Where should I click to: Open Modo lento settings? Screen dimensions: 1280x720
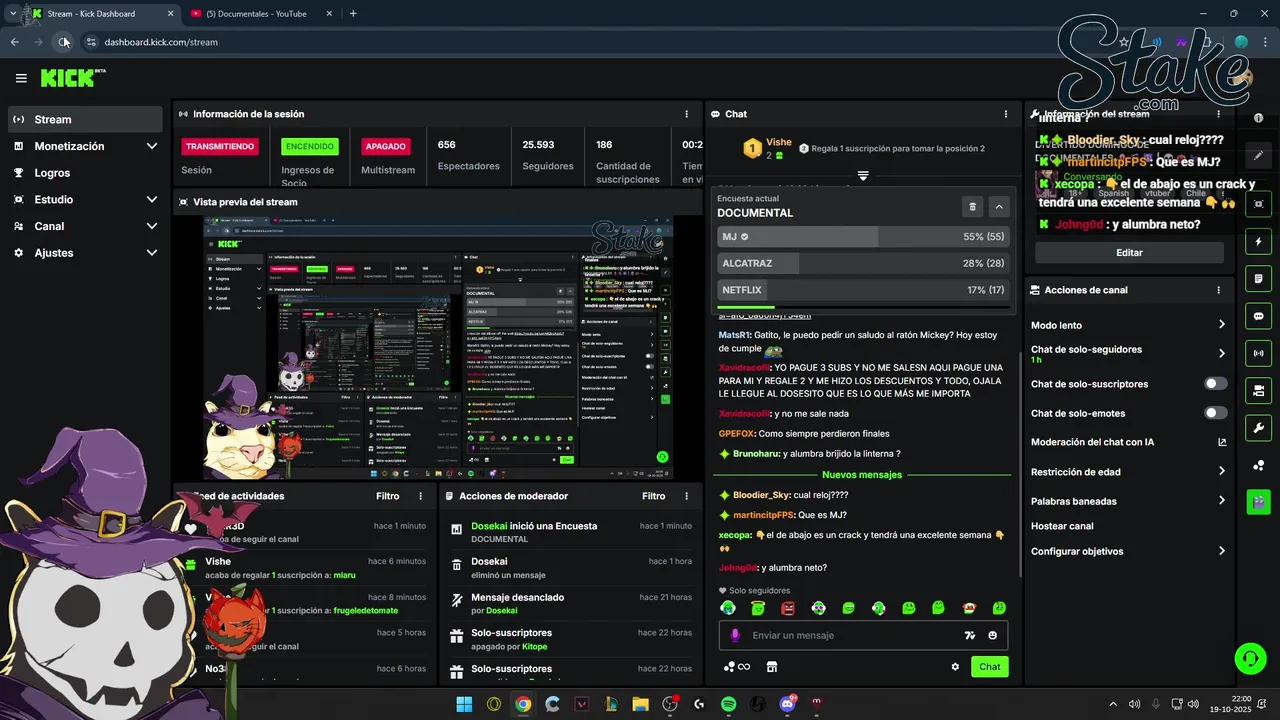(1129, 325)
